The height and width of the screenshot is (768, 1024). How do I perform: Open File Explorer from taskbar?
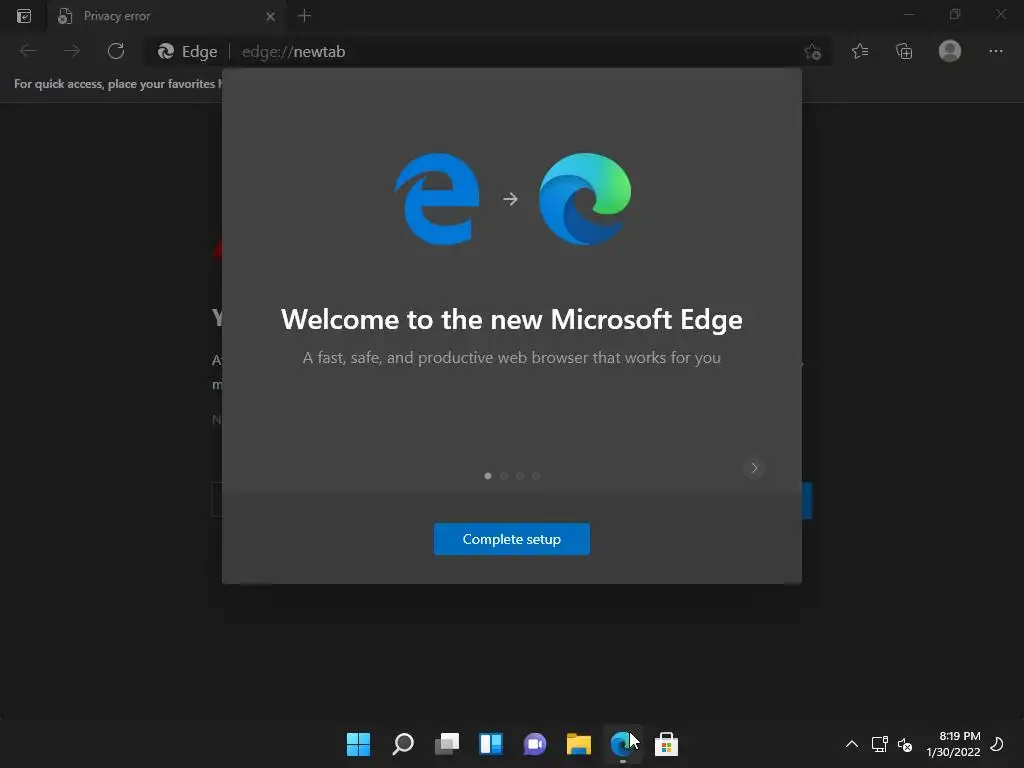[x=579, y=744]
